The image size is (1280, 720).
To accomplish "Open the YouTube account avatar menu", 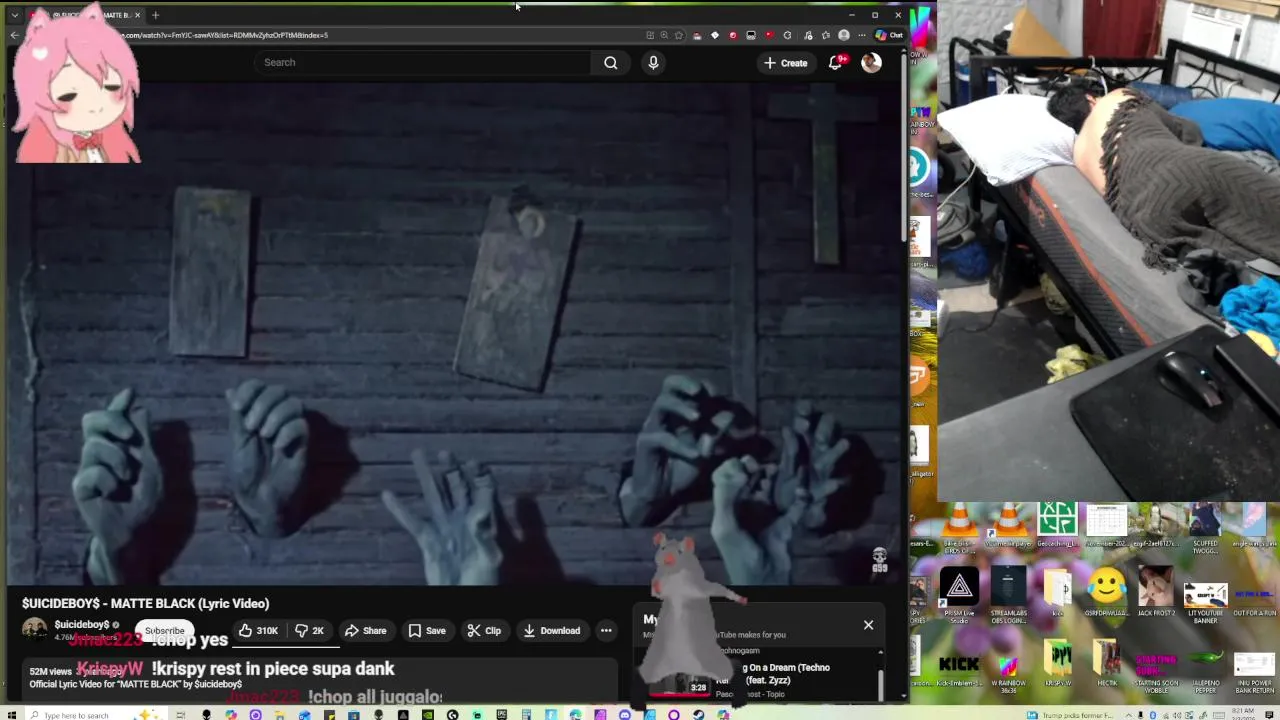I will coord(871,63).
